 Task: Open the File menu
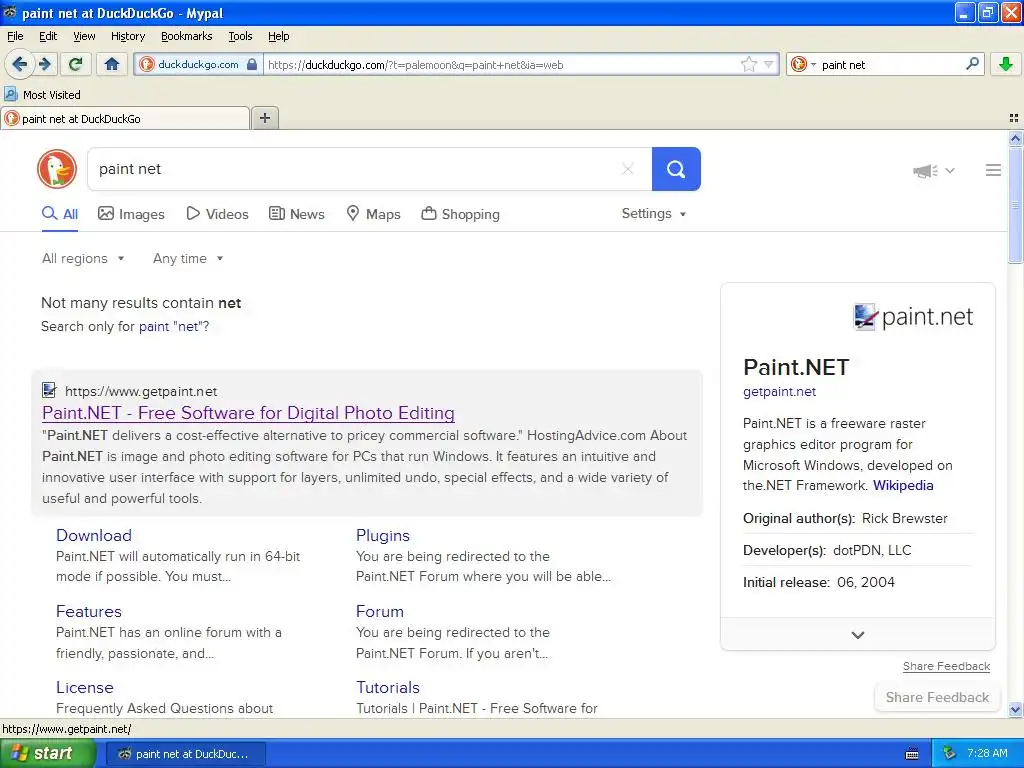coord(15,36)
